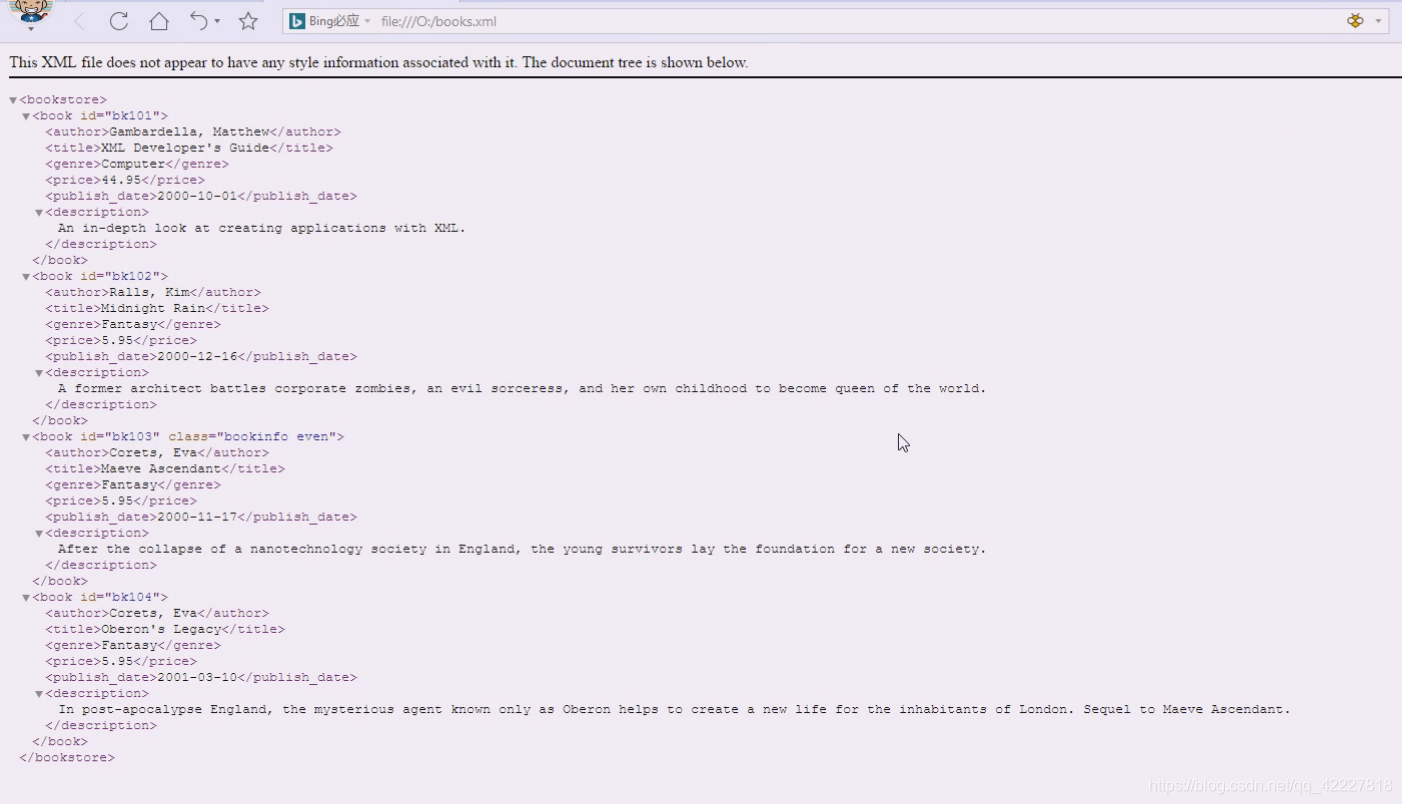
Task: Open dropdown arrow next to bee icon
Action: (1378, 22)
